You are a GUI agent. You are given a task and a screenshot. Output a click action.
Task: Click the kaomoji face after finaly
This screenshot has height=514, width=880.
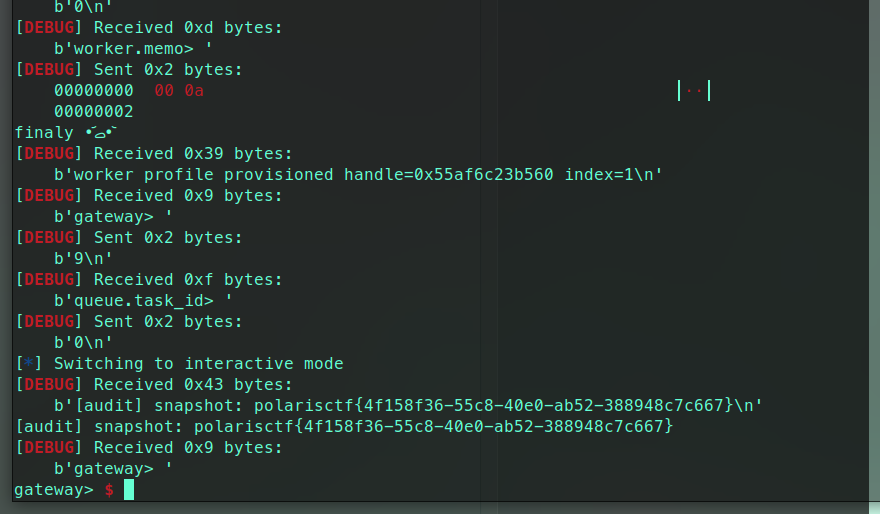(x=100, y=133)
